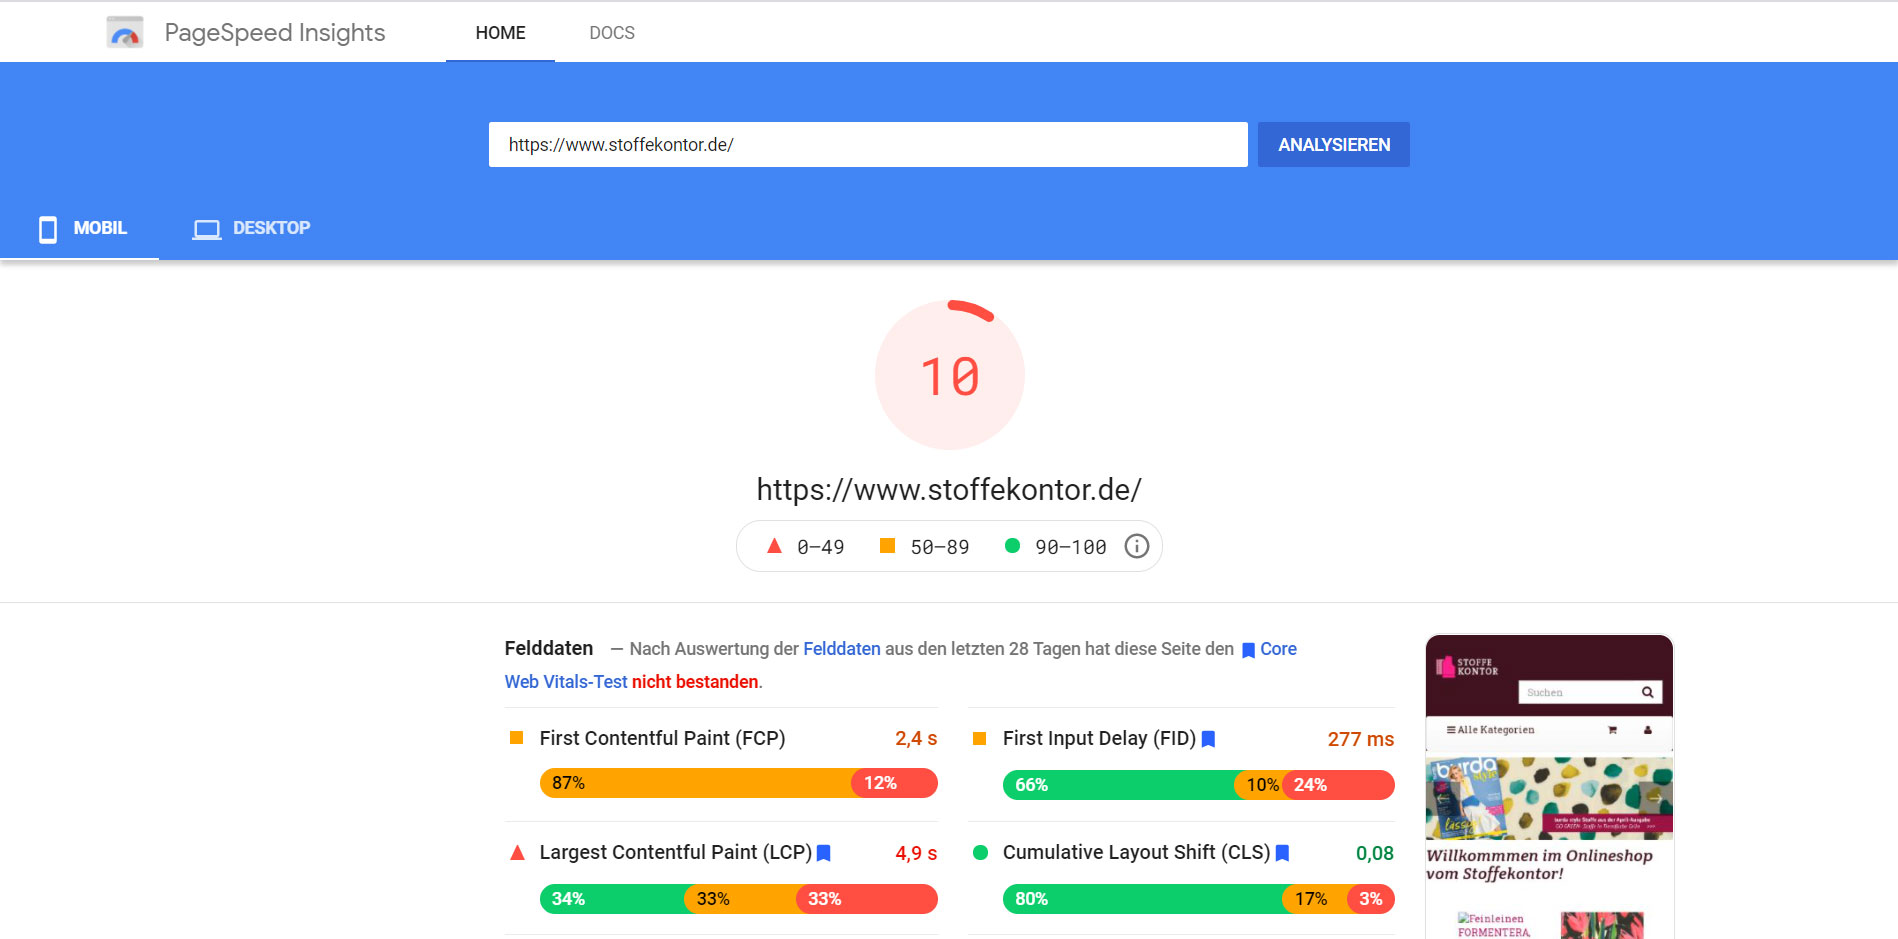Click the Feinleinen FORMENTERA image in preview

click(x=1493, y=925)
